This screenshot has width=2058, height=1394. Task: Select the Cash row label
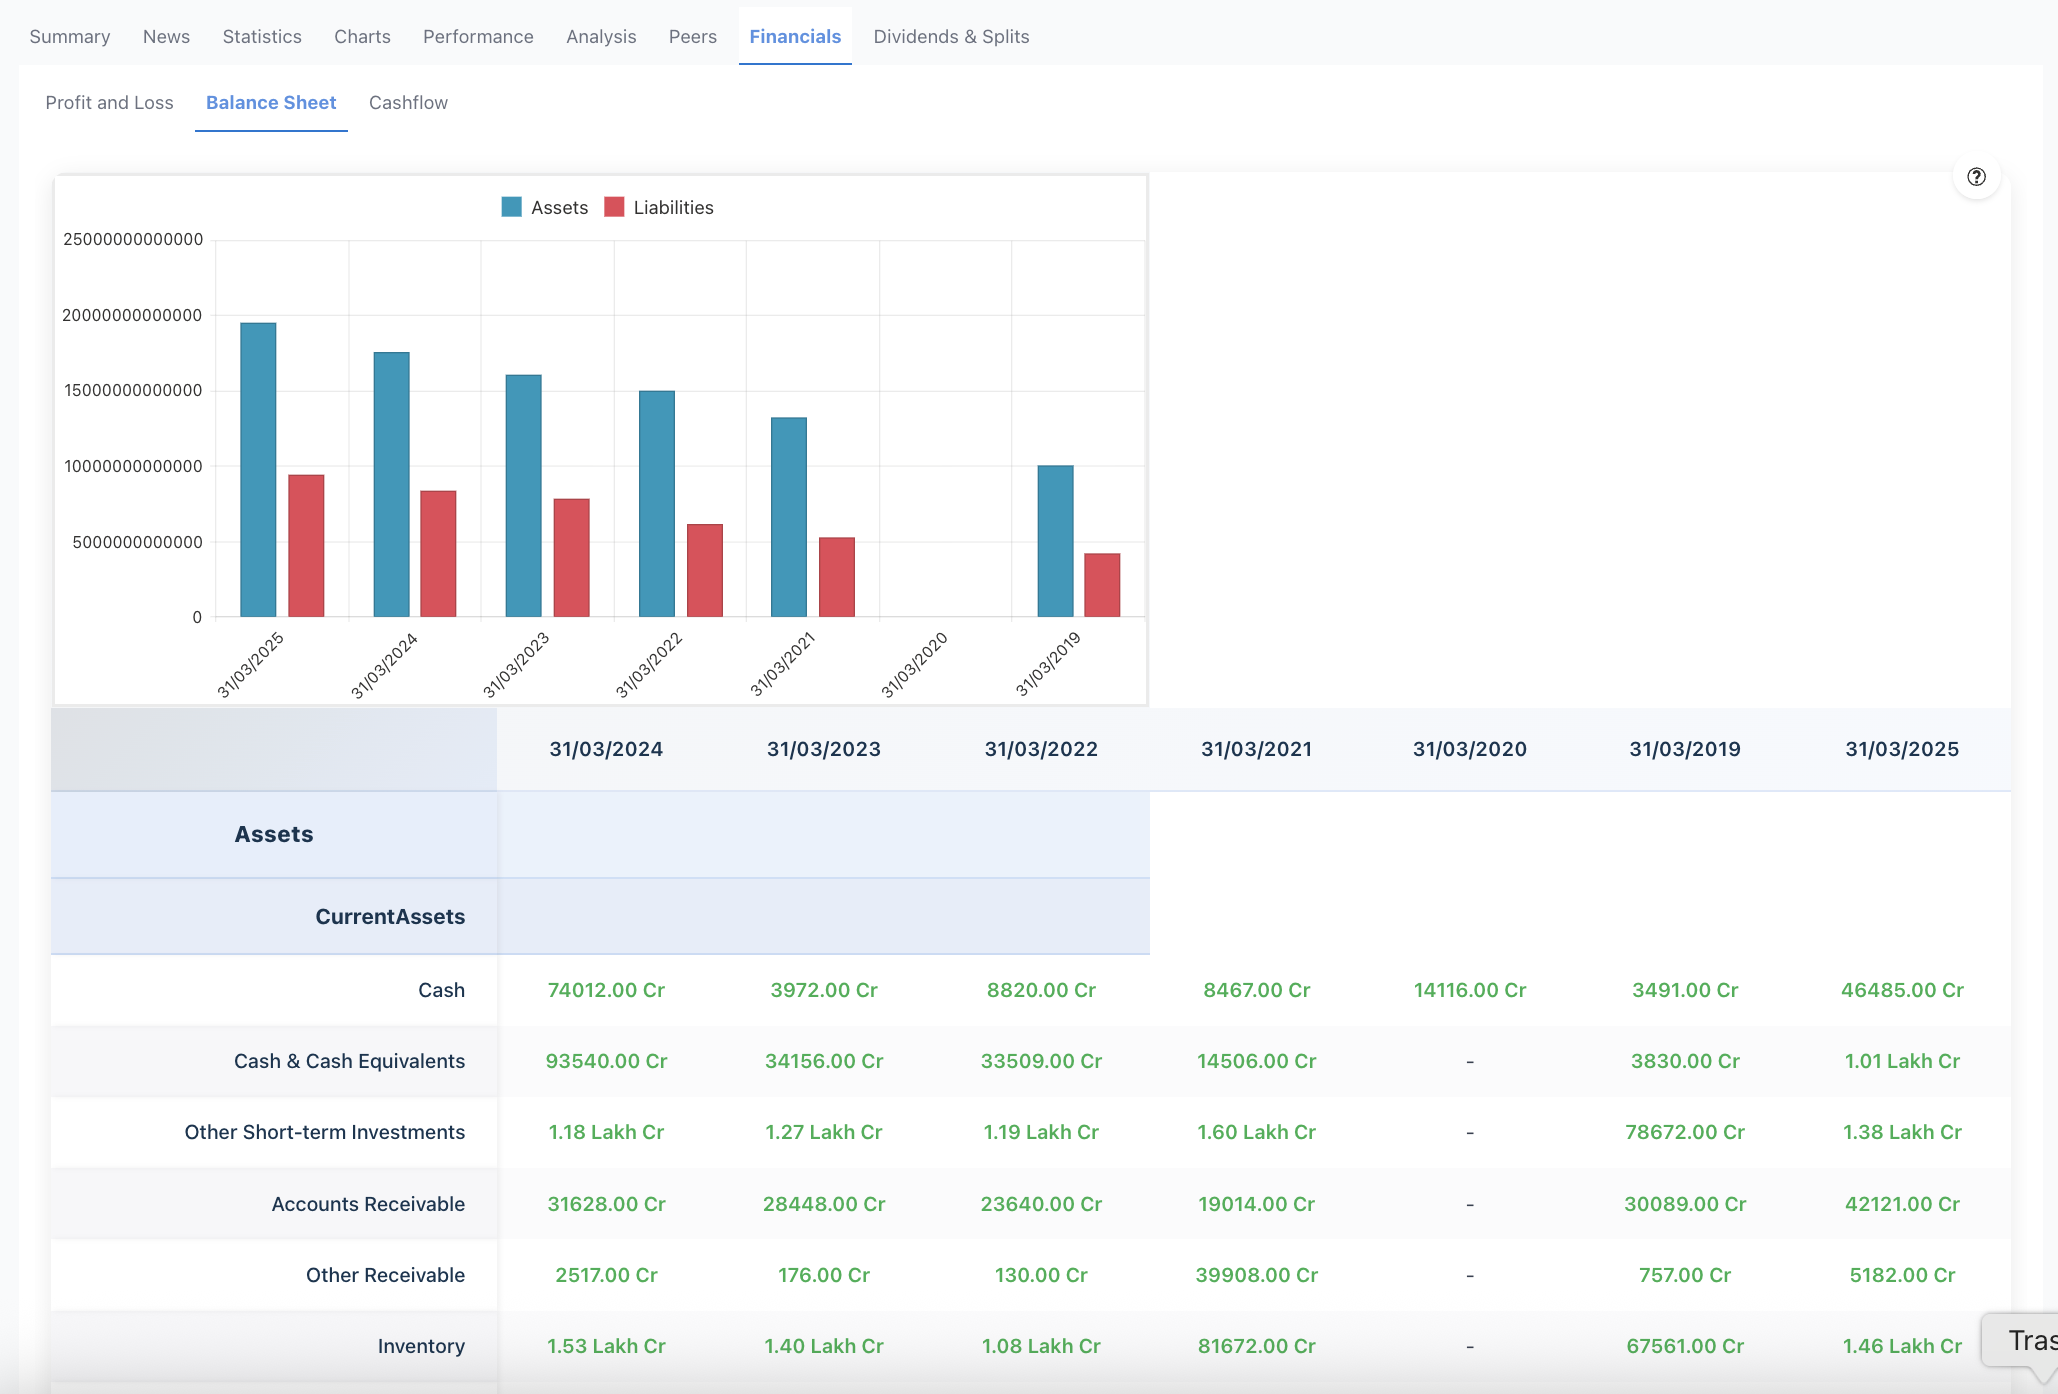pos(441,990)
